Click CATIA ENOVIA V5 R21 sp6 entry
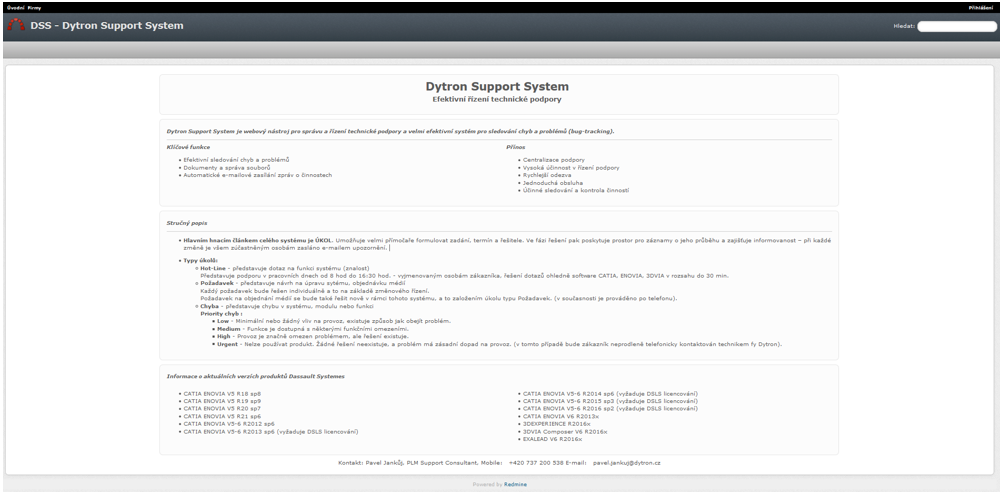 coord(222,417)
